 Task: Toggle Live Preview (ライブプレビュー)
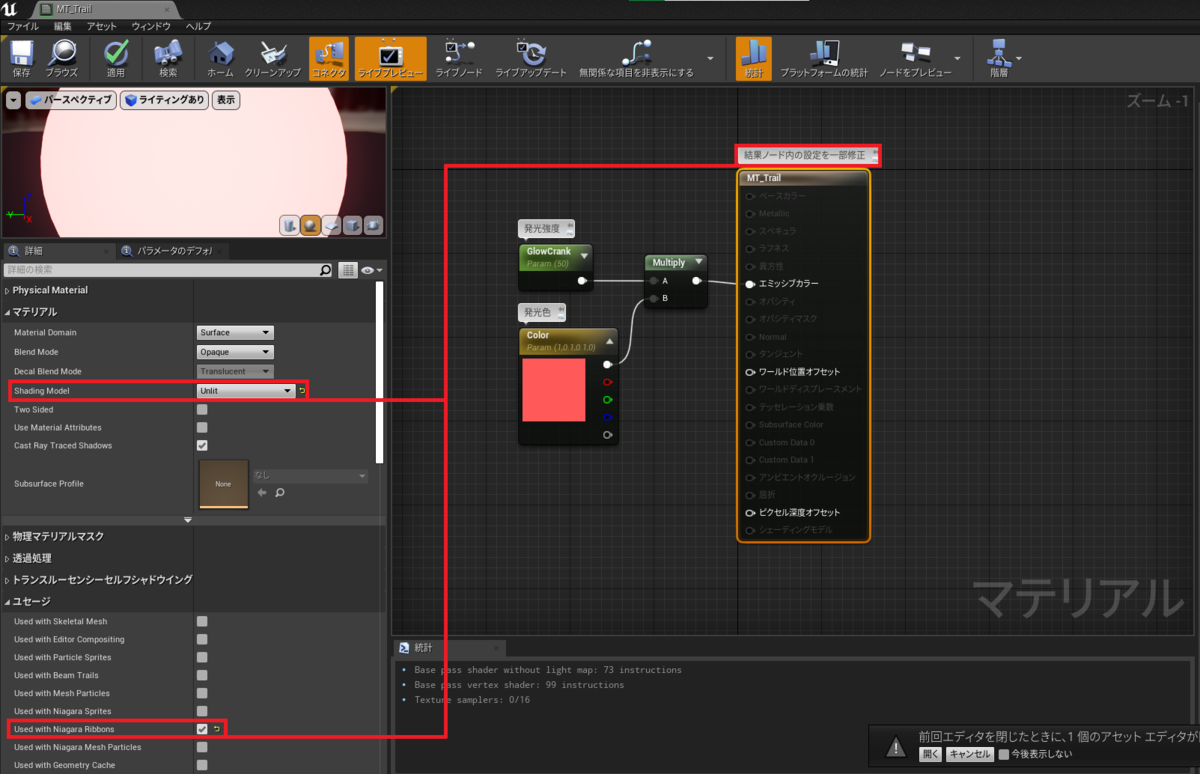(391, 58)
